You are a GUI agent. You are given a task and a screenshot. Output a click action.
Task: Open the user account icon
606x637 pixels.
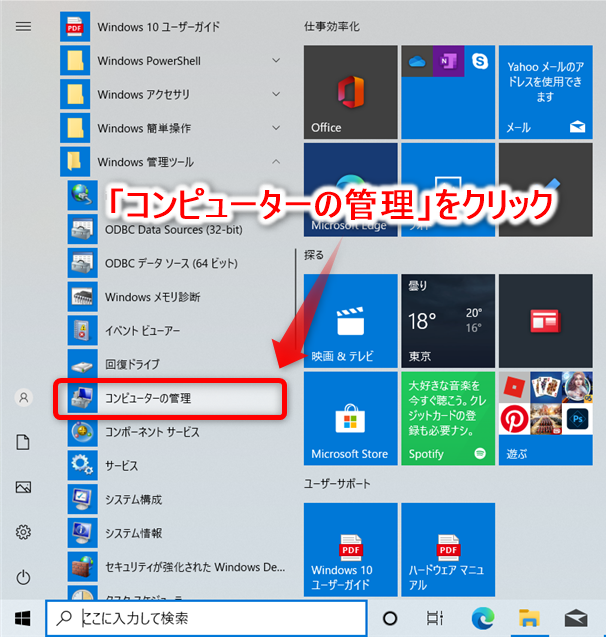24,397
